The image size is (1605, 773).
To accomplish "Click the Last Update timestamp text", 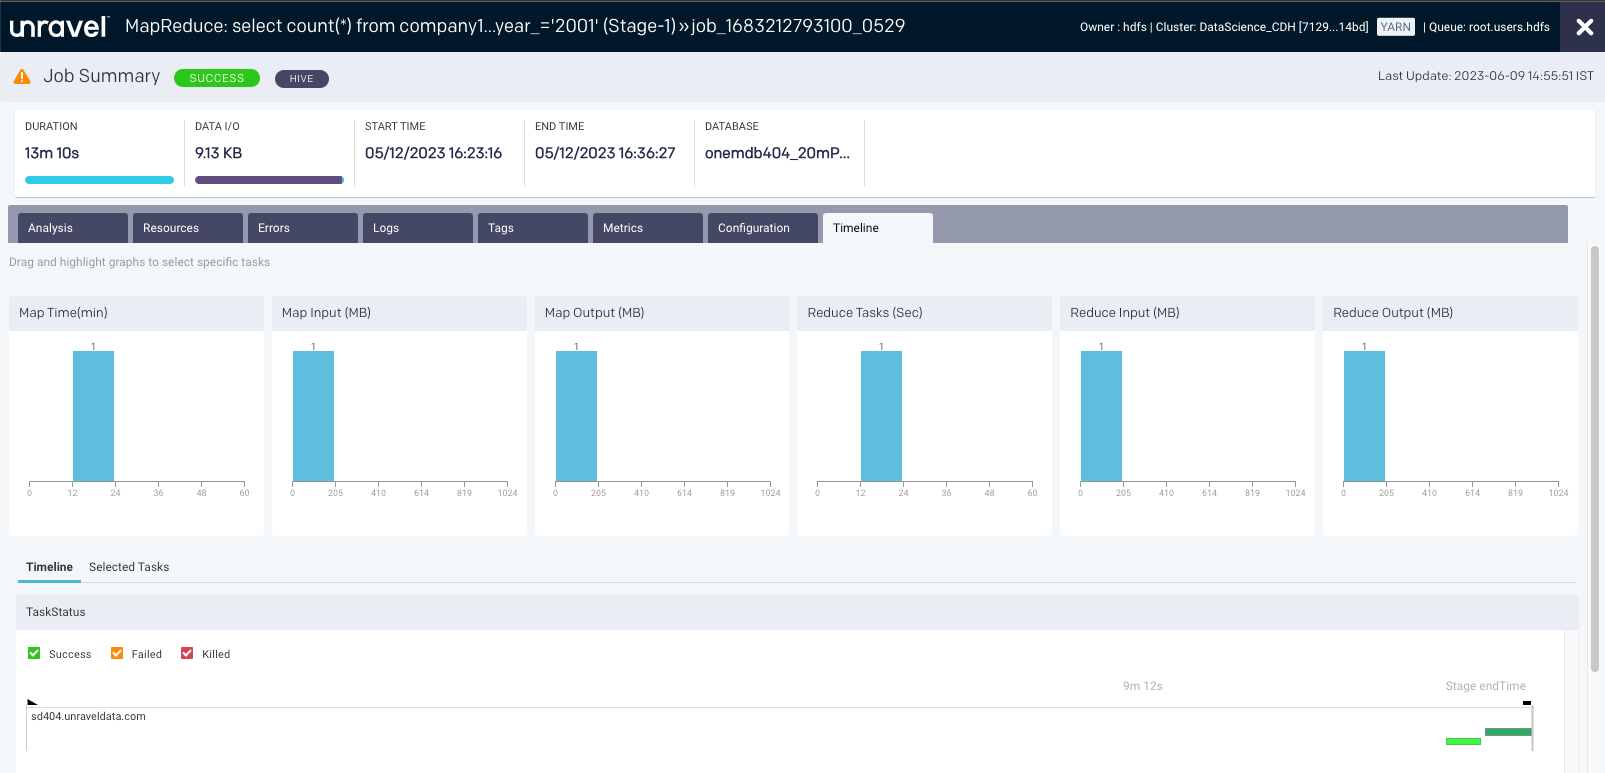I will tap(1485, 76).
